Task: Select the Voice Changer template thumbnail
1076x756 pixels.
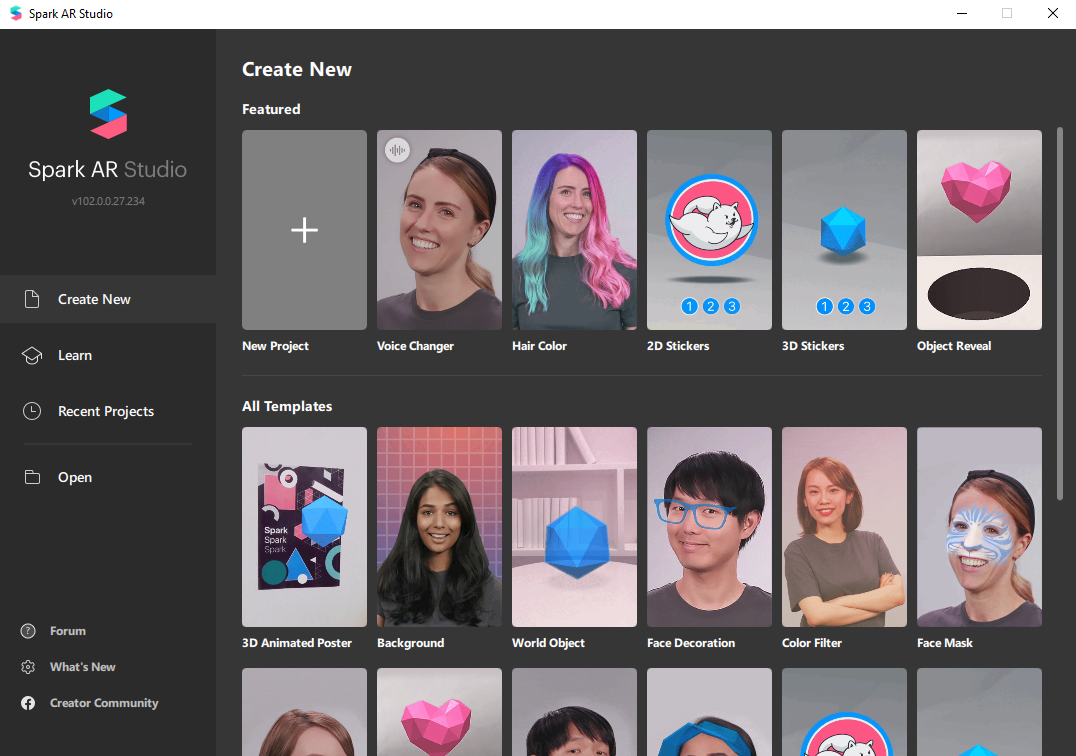Action: (x=439, y=230)
